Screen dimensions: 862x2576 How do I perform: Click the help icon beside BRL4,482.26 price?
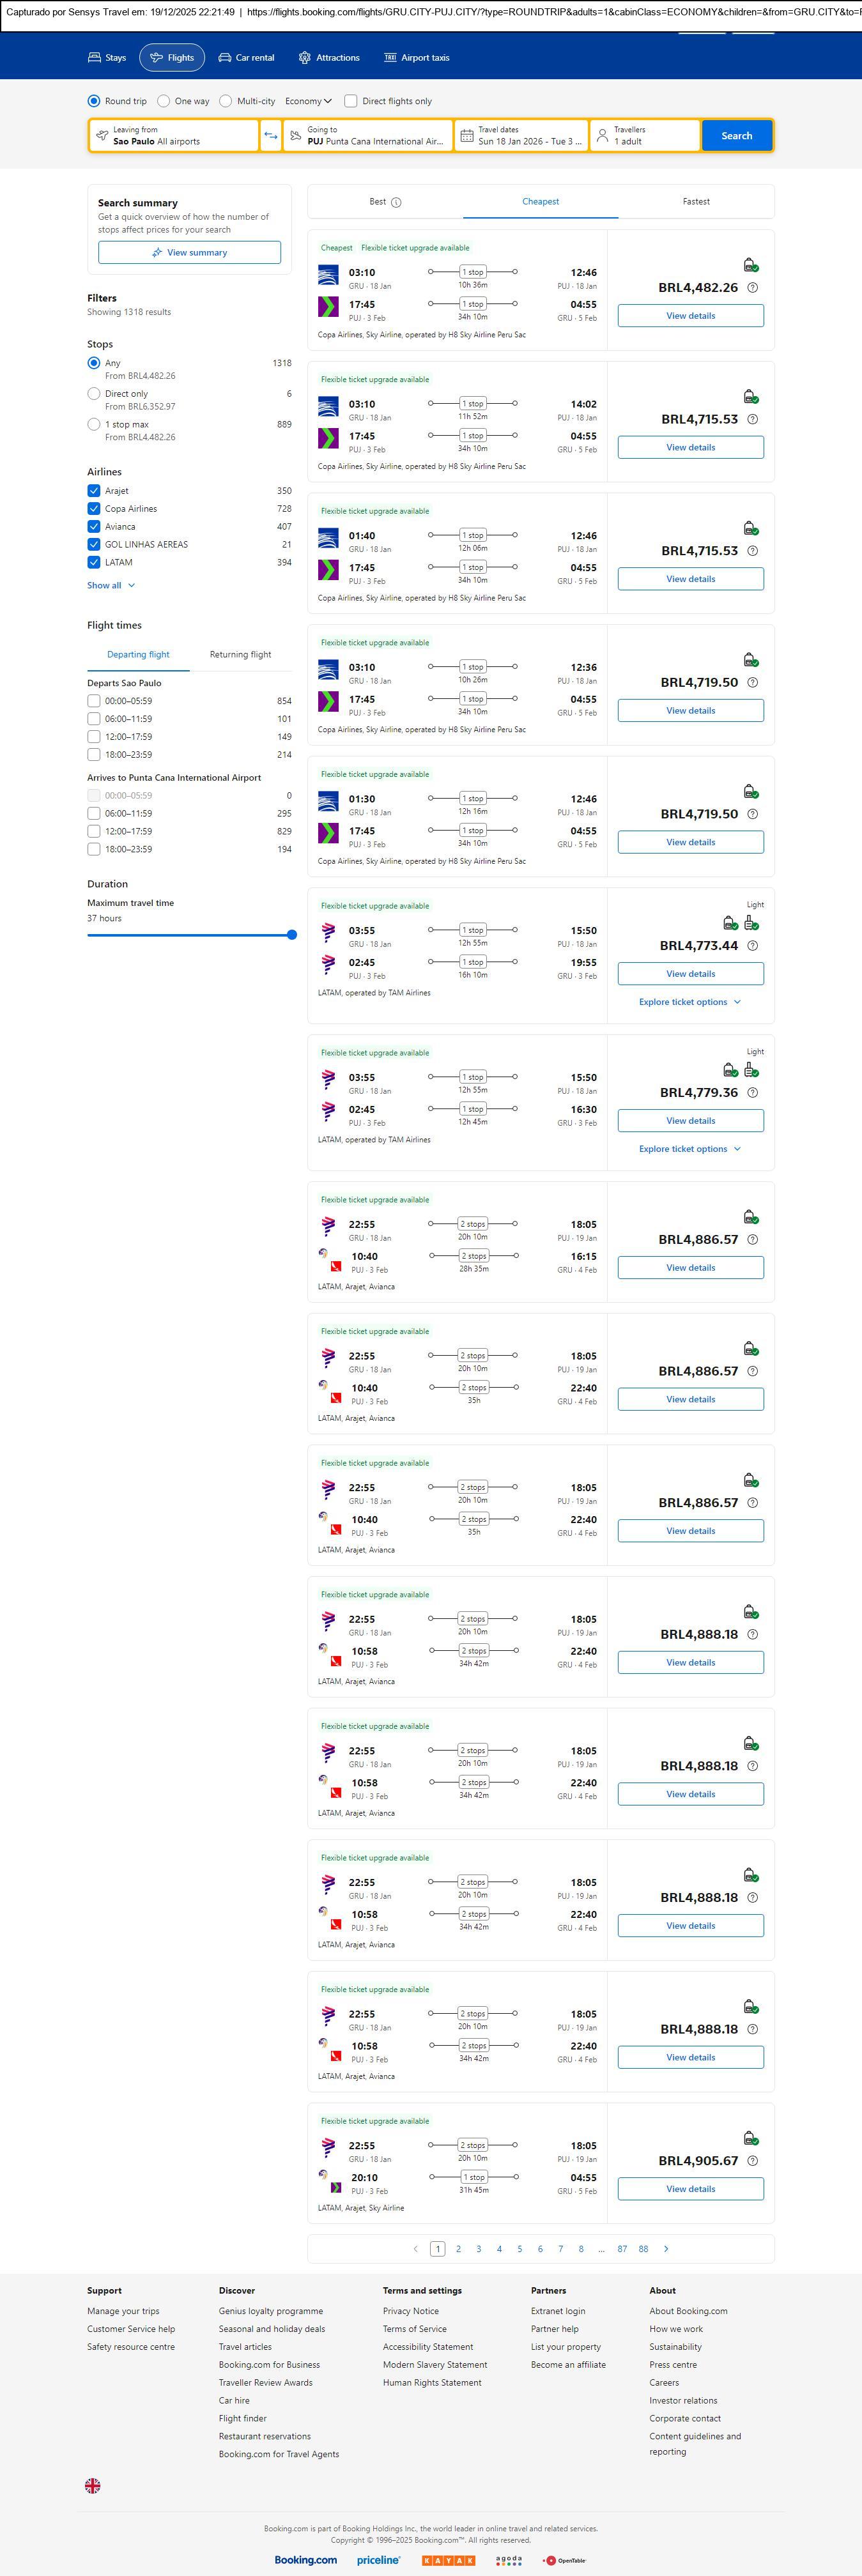tap(753, 288)
